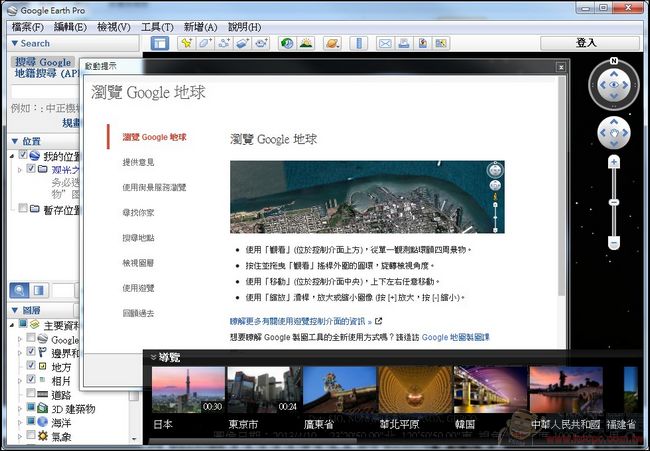Click the startup tips dialog scrollbar
650x451 pixels.
[x=562, y=187]
